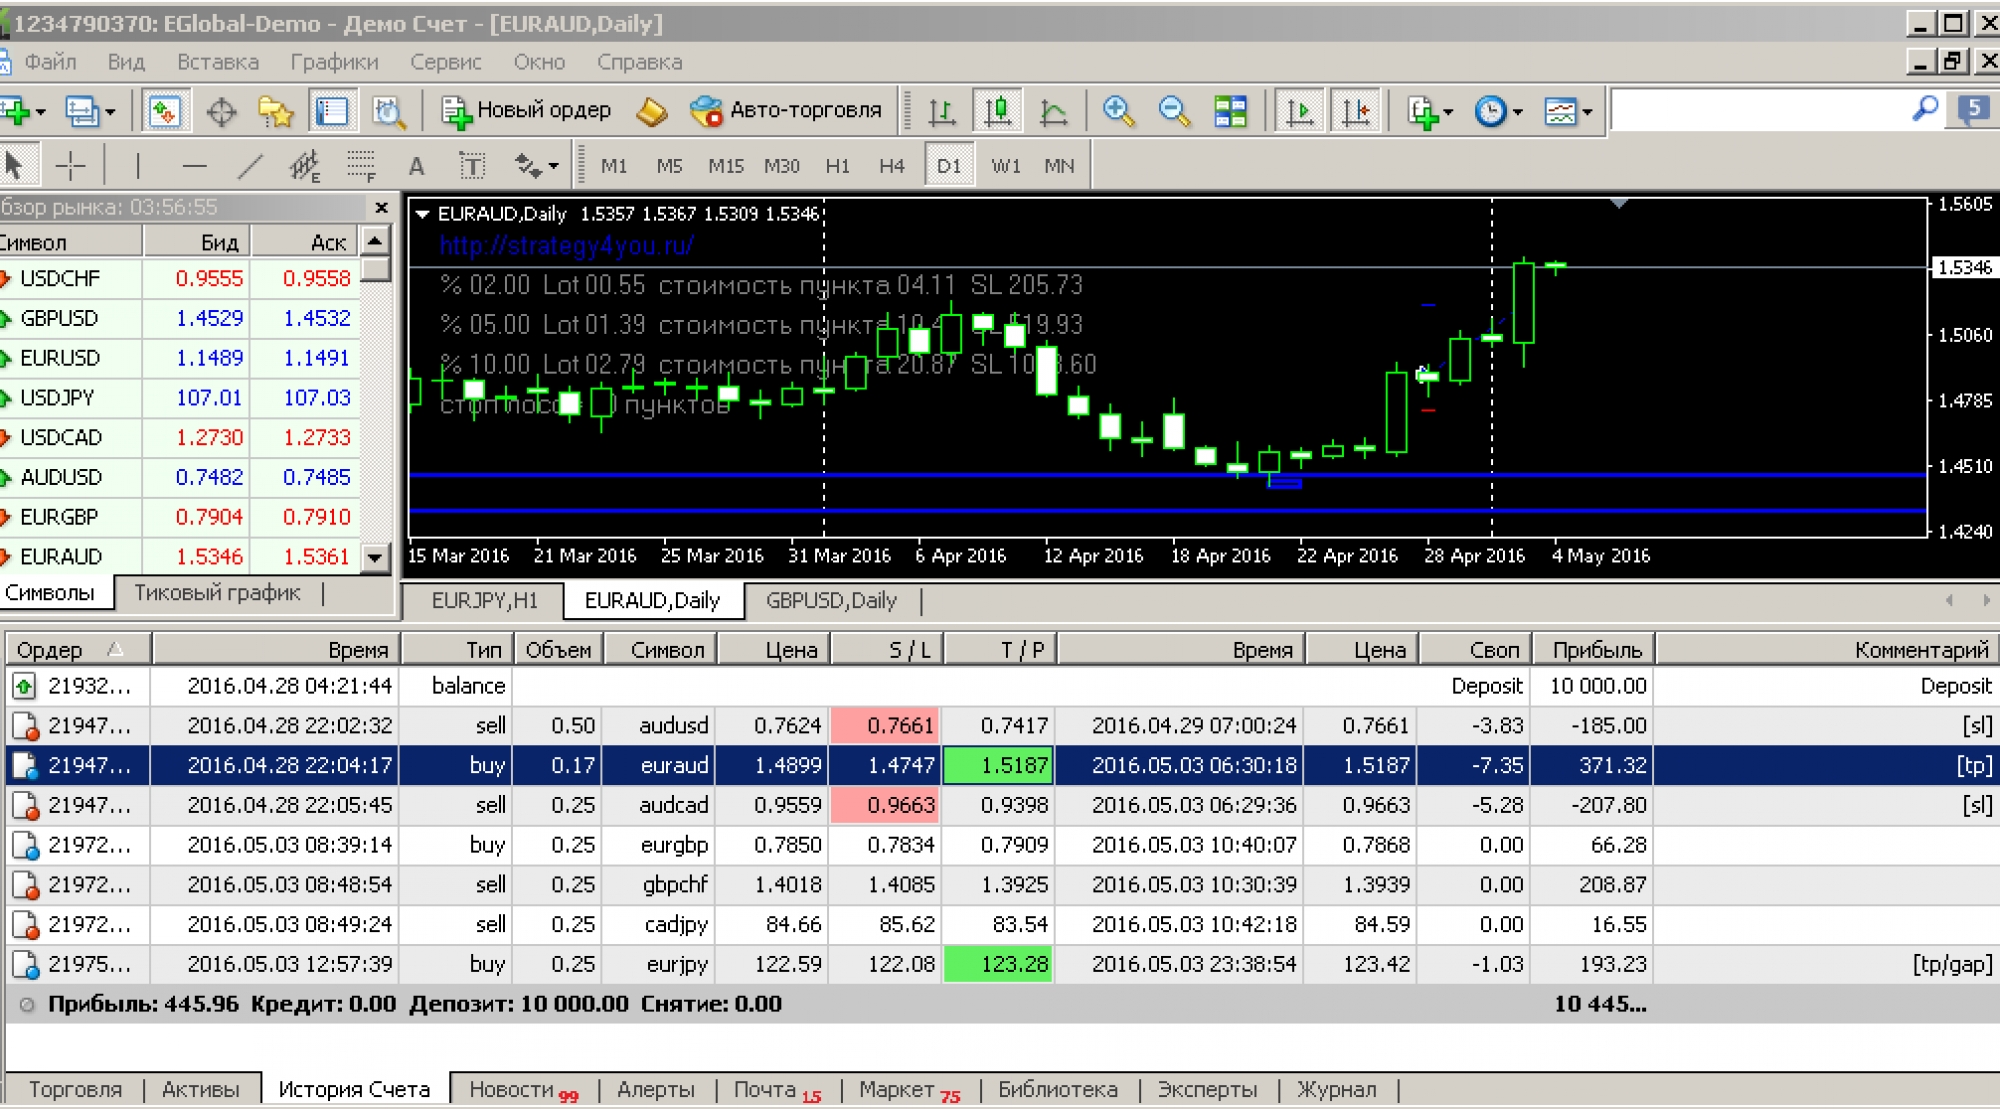
Task: Zoom in on the chart
Action: pyautogui.click(x=1118, y=111)
